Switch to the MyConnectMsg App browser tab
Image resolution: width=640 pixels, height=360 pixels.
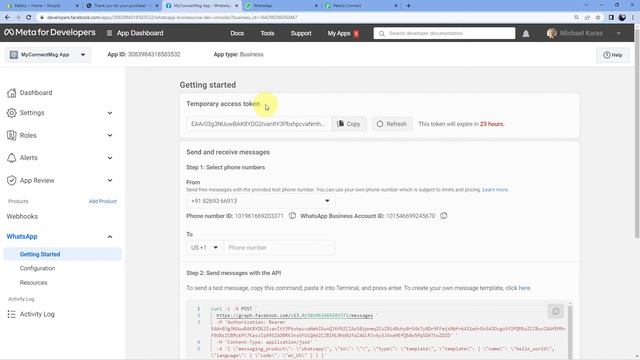(x=202, y=6)
